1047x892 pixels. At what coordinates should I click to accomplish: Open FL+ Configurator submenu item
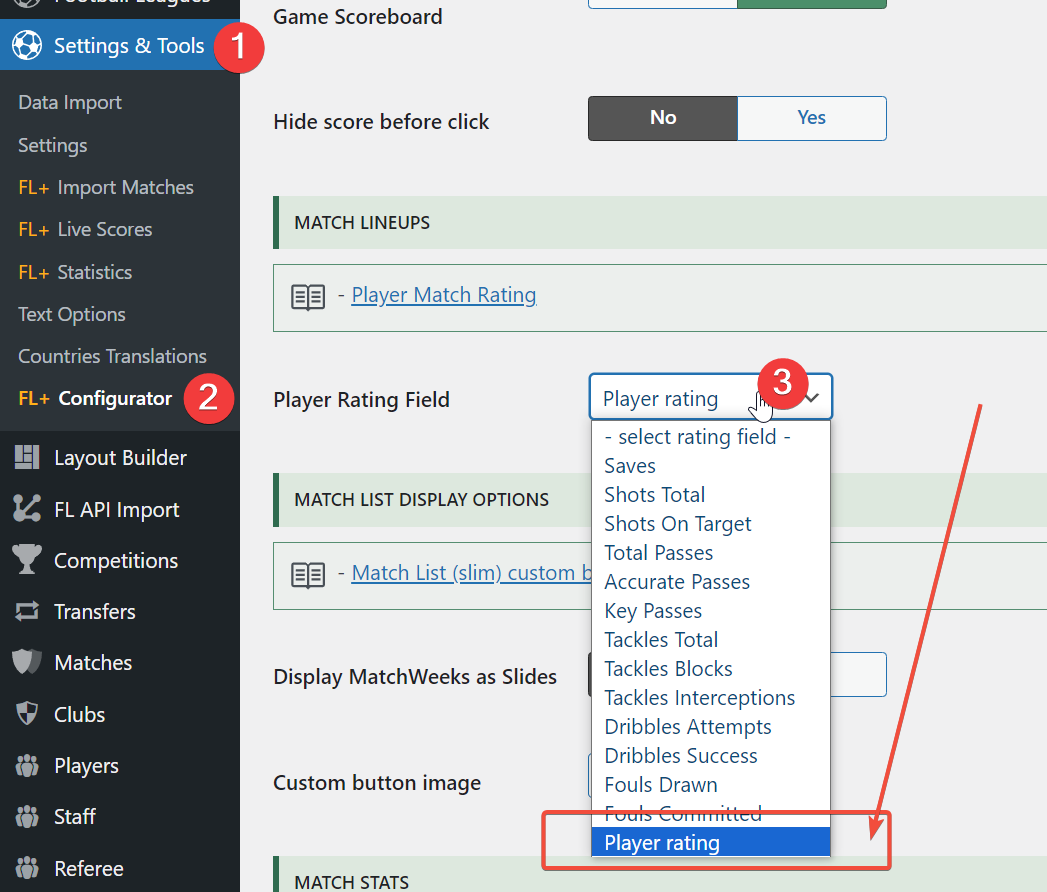95,398
